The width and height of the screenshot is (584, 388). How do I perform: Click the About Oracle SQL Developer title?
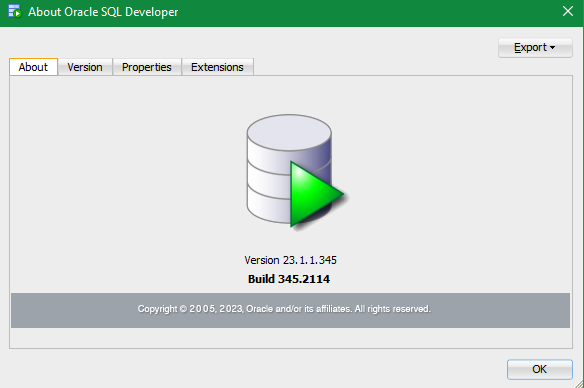103,12
